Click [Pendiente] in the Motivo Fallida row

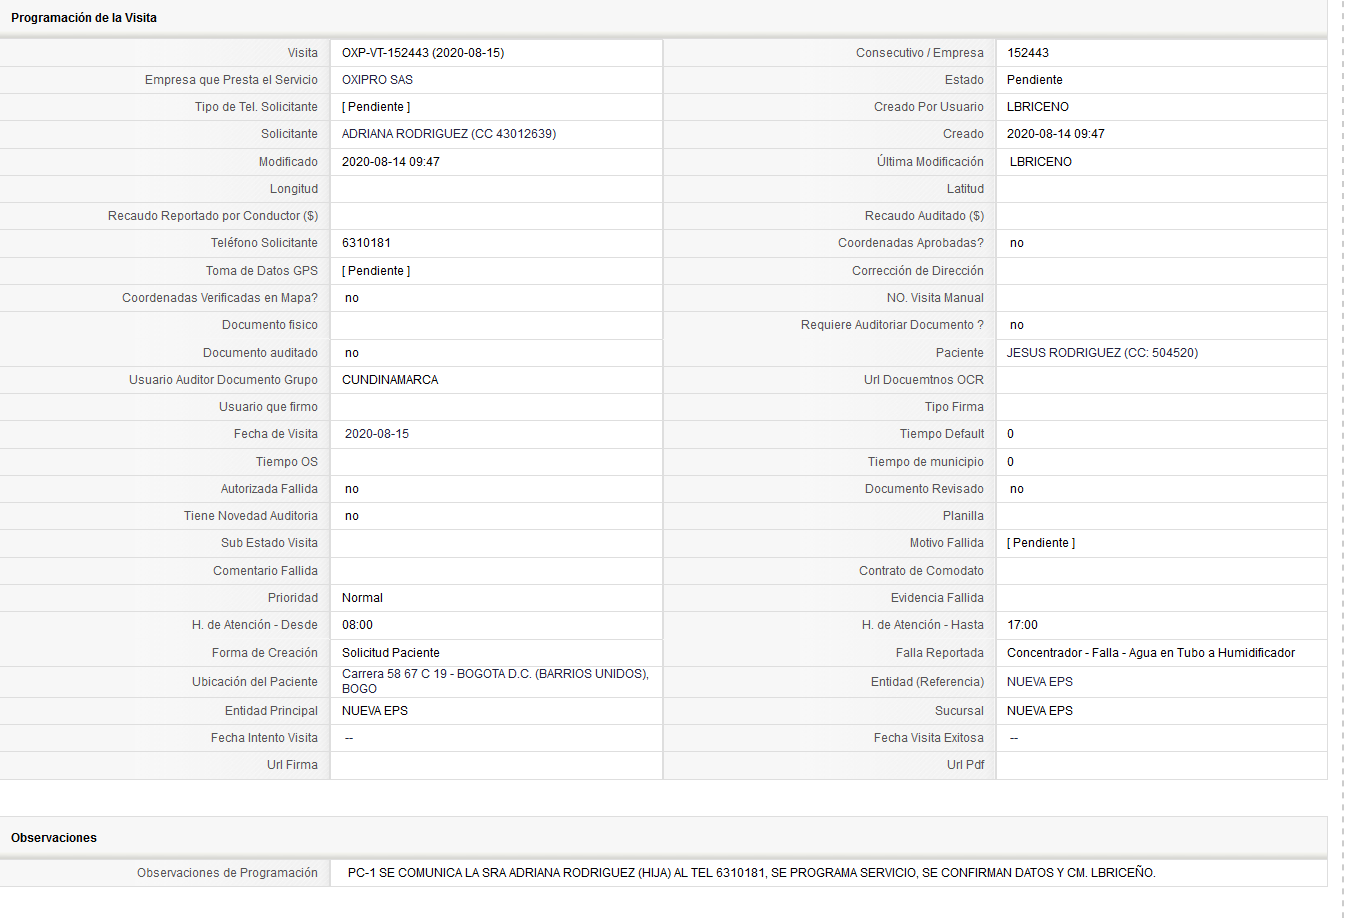pyautogui.click(x=1041, y=543)
